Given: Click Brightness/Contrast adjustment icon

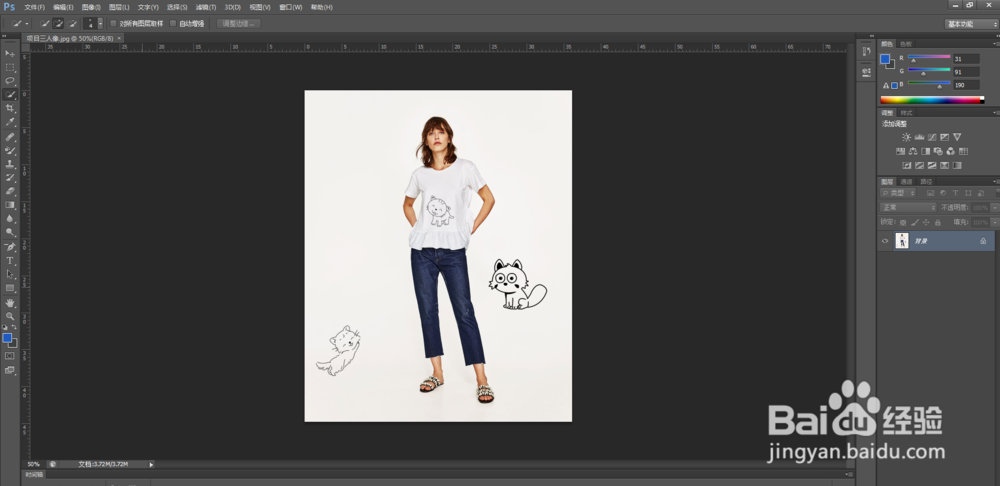Looking at the screenshot, I should 906,137.
